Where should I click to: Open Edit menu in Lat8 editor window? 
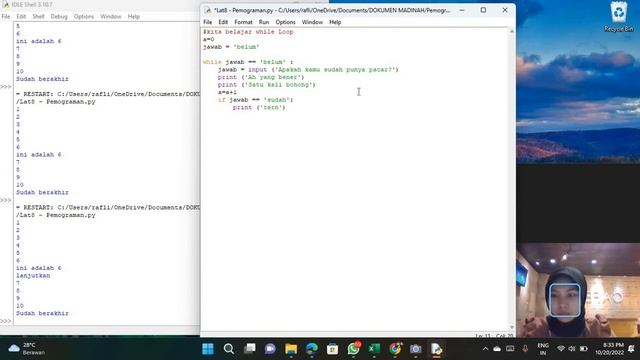coord(223,22)
